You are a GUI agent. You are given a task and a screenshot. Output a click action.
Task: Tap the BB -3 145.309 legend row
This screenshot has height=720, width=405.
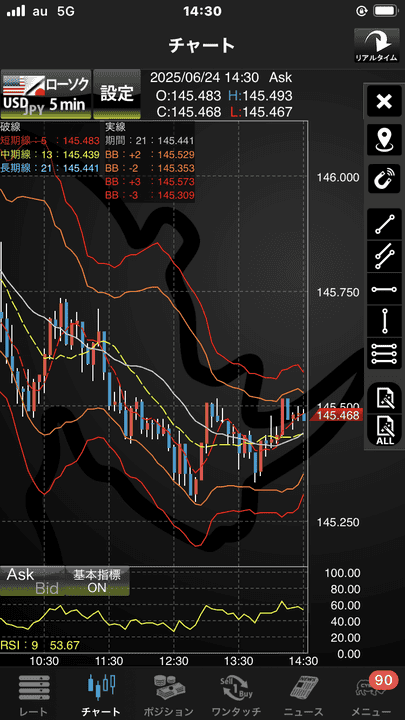pos(150,196)
